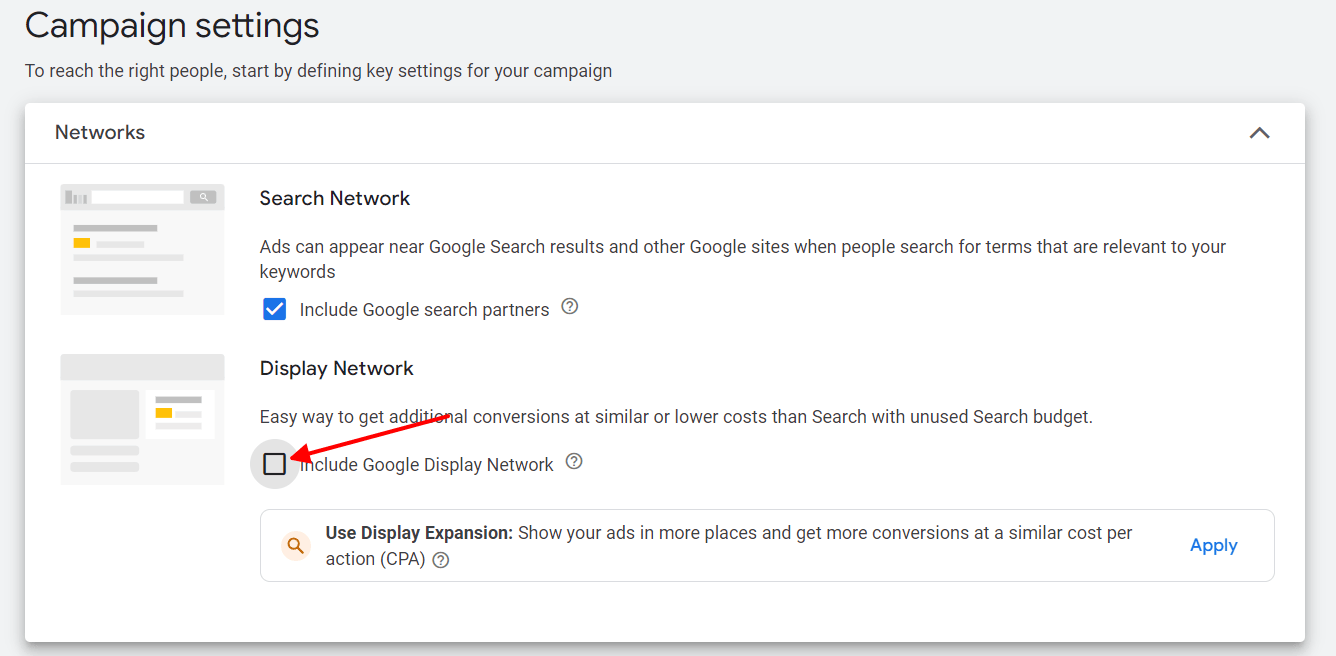1336x656 pixels.
Task: Toggle the Display Network checkbox on
Action: click(x=274, y=463)
